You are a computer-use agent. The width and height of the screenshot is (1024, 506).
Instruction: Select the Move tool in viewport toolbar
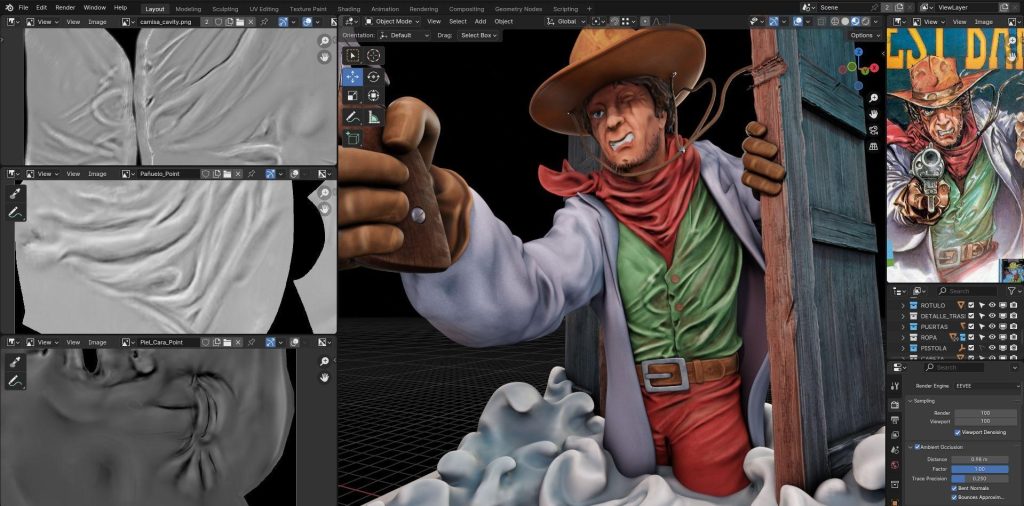353,76
